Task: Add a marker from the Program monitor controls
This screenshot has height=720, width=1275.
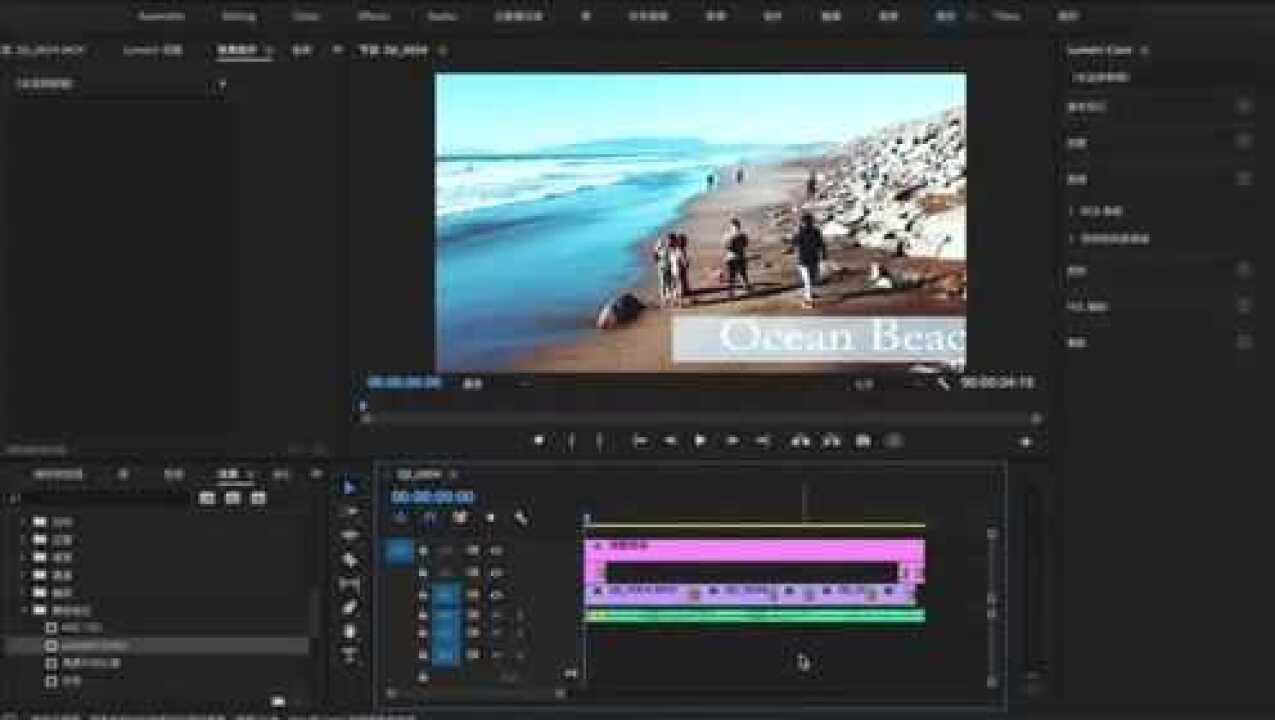Action: pyautogui.click(x=539, y=440)
